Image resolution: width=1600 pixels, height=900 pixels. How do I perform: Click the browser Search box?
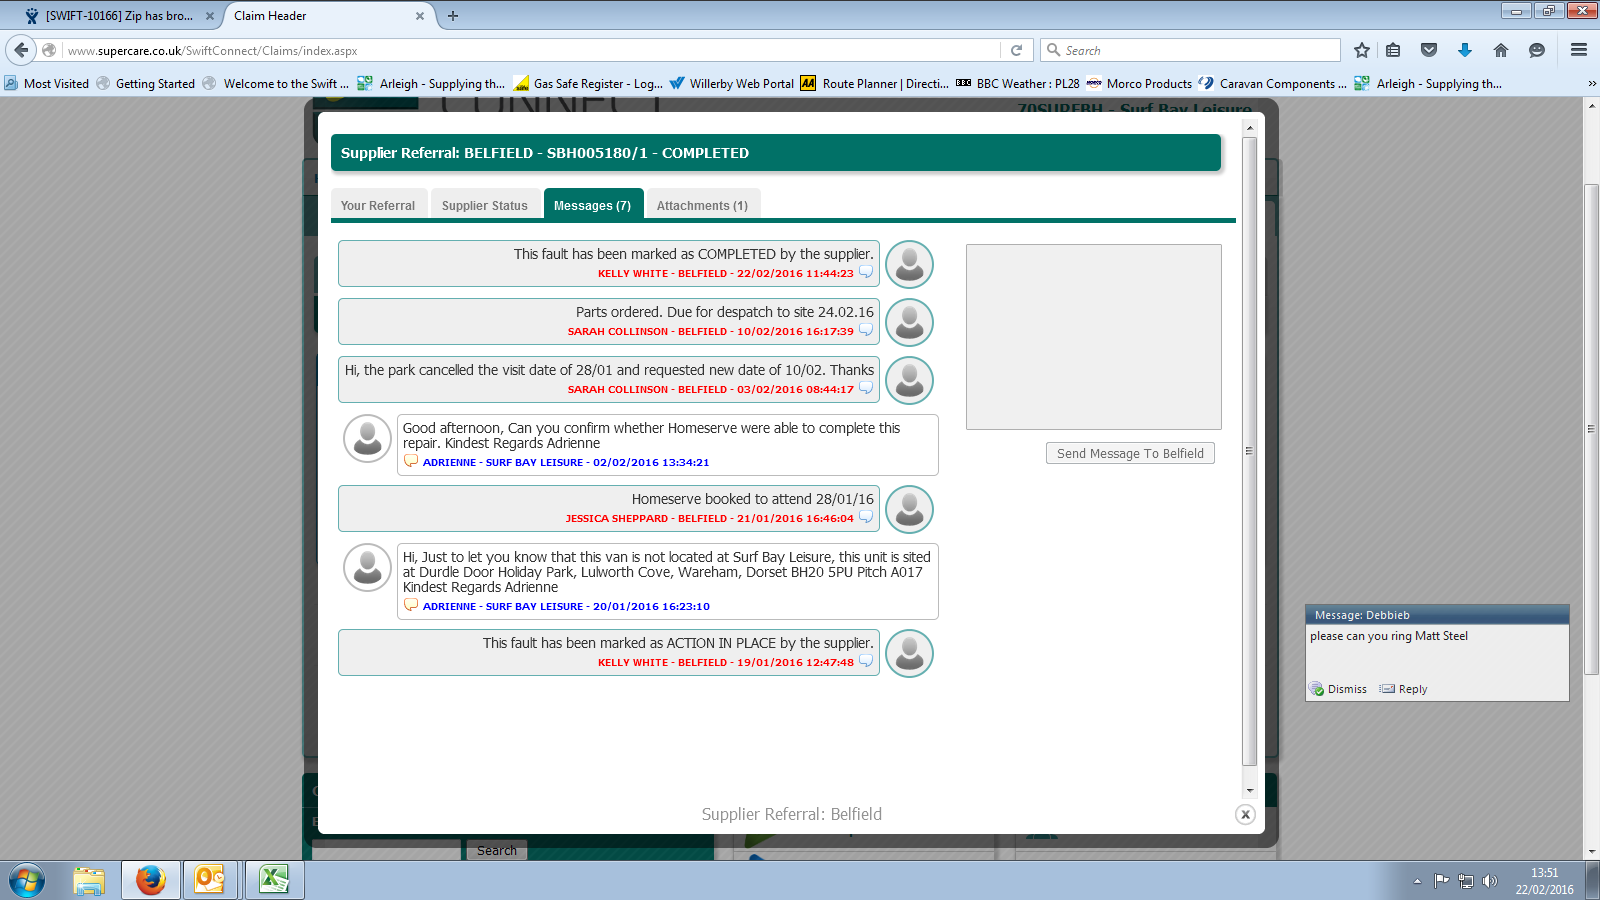[1190, 50]
